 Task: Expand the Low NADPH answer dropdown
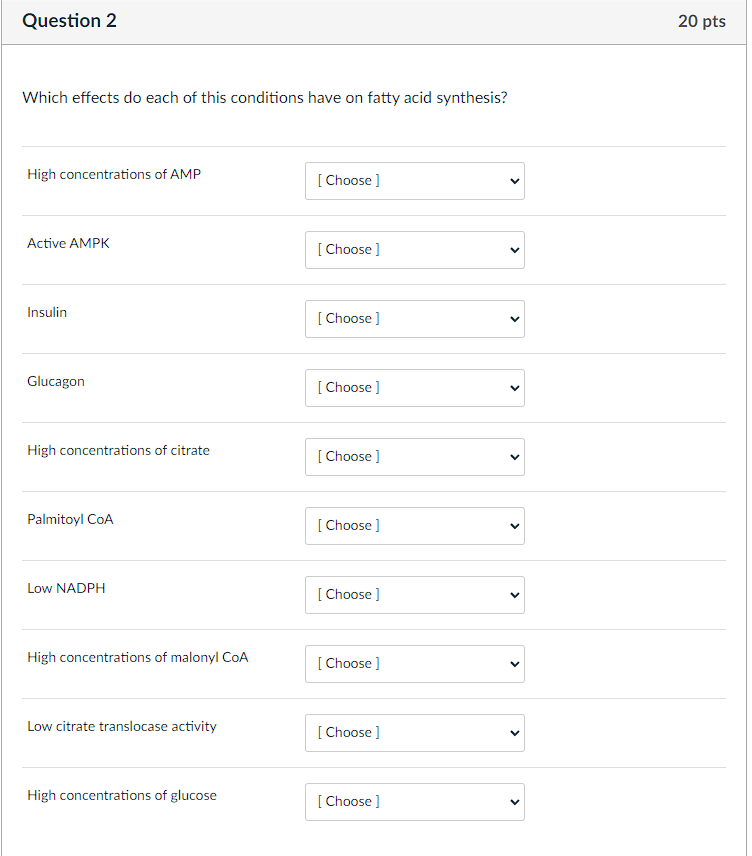point(414,595)
